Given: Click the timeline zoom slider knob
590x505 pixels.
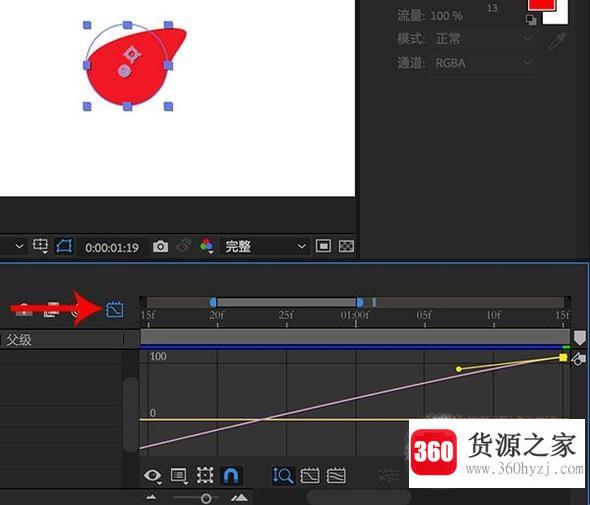Looking at the screenshot, I should pyautogui.click(x=206, y=499).
